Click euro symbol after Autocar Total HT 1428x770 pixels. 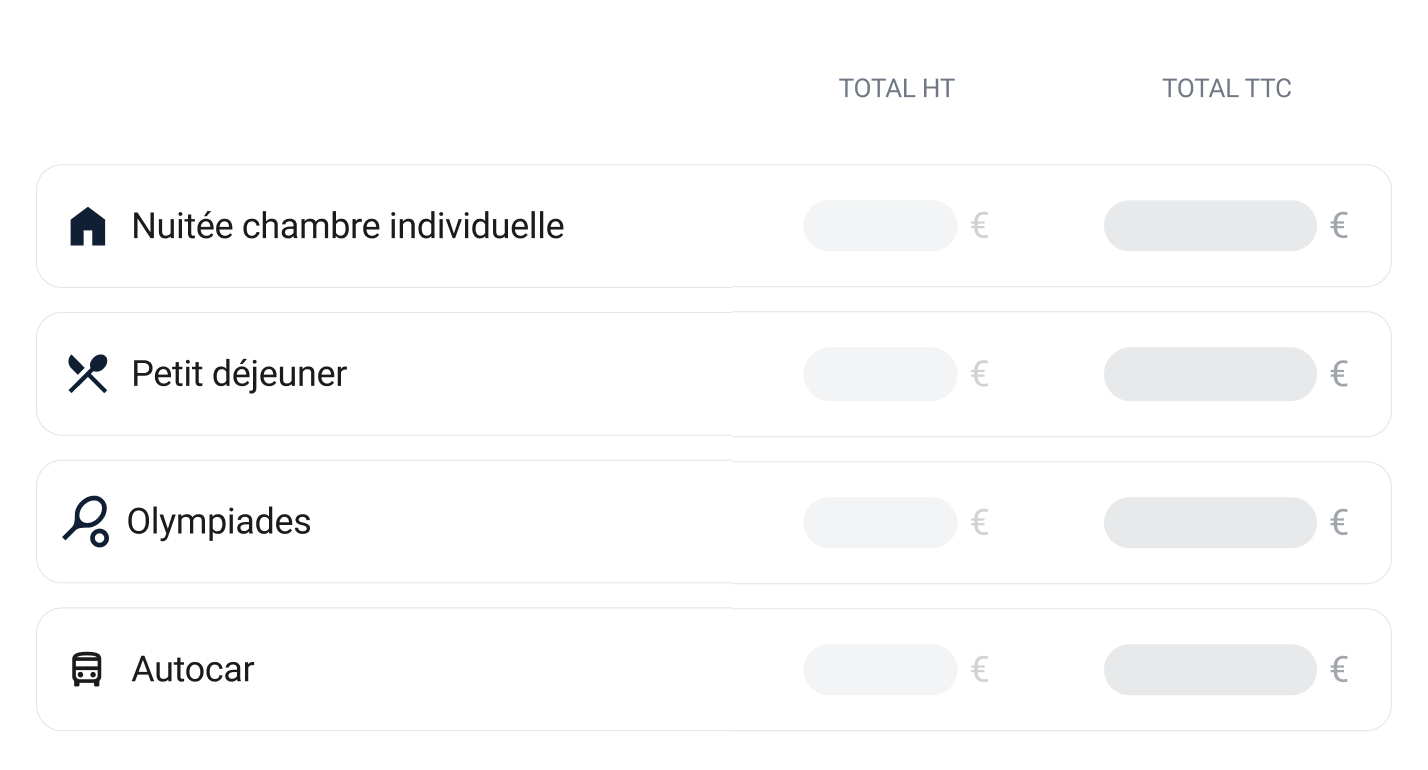click(980, 669)
